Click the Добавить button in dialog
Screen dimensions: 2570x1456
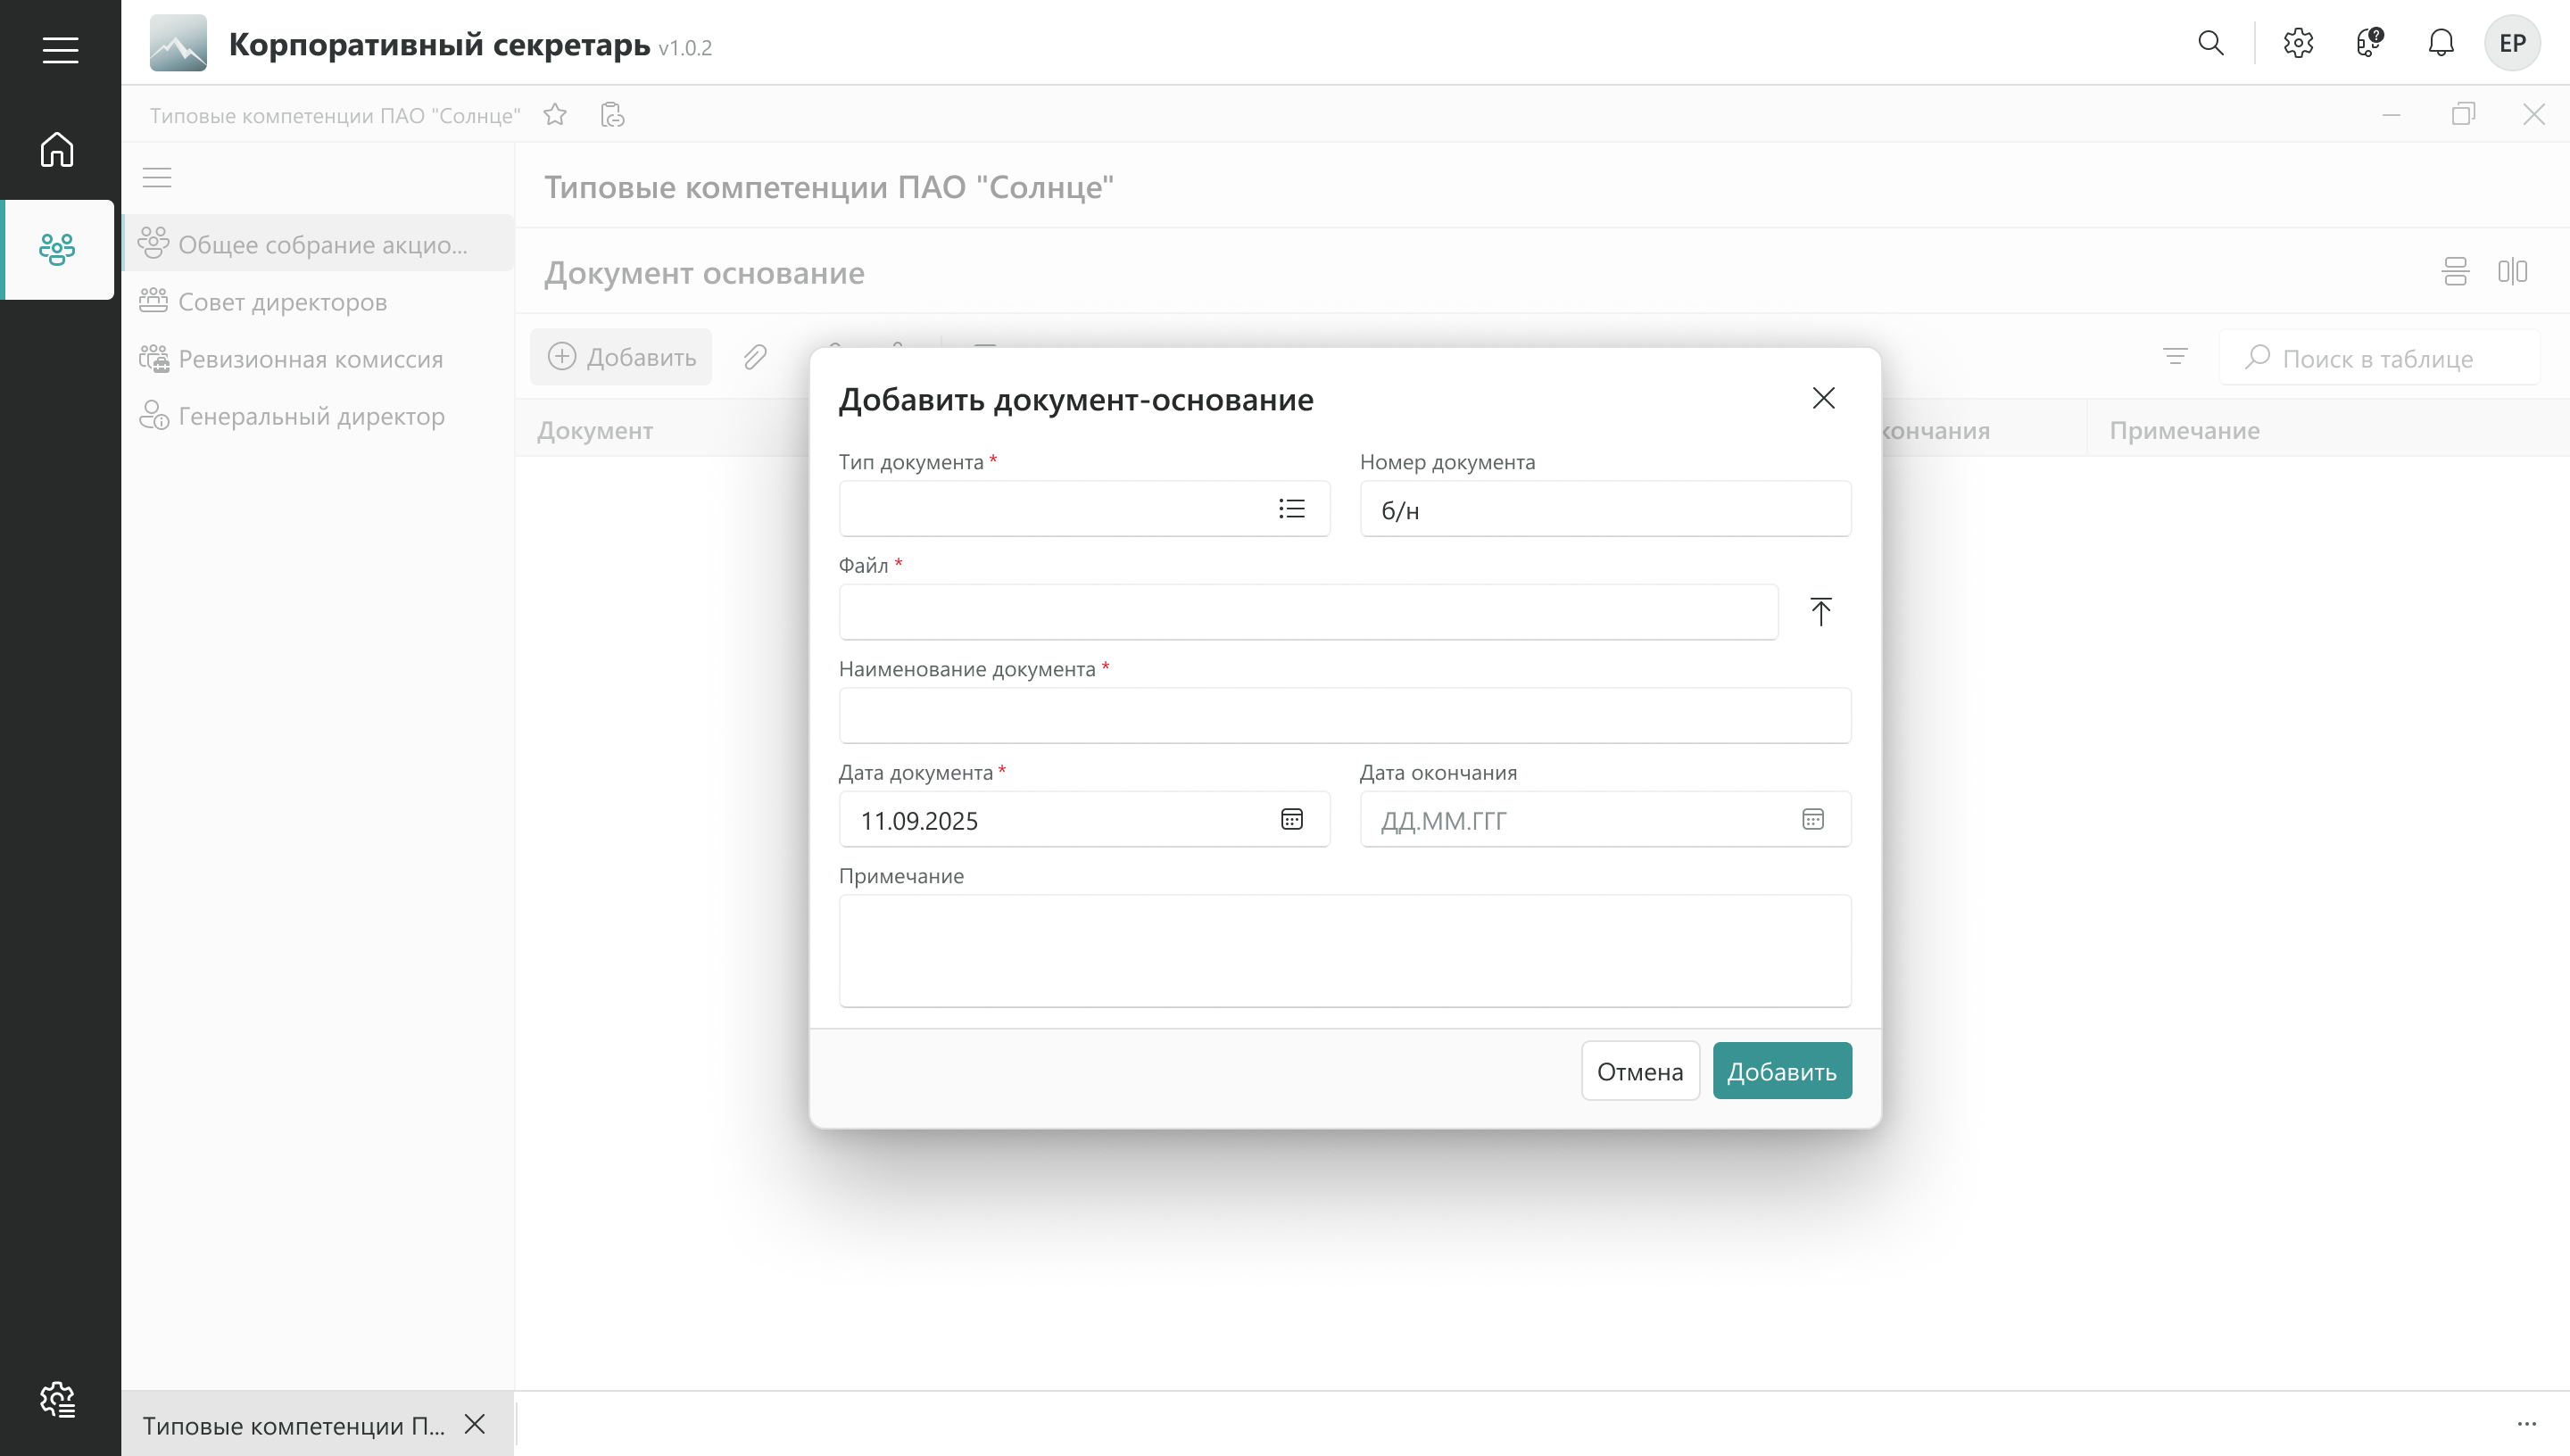(1781, 1071)
